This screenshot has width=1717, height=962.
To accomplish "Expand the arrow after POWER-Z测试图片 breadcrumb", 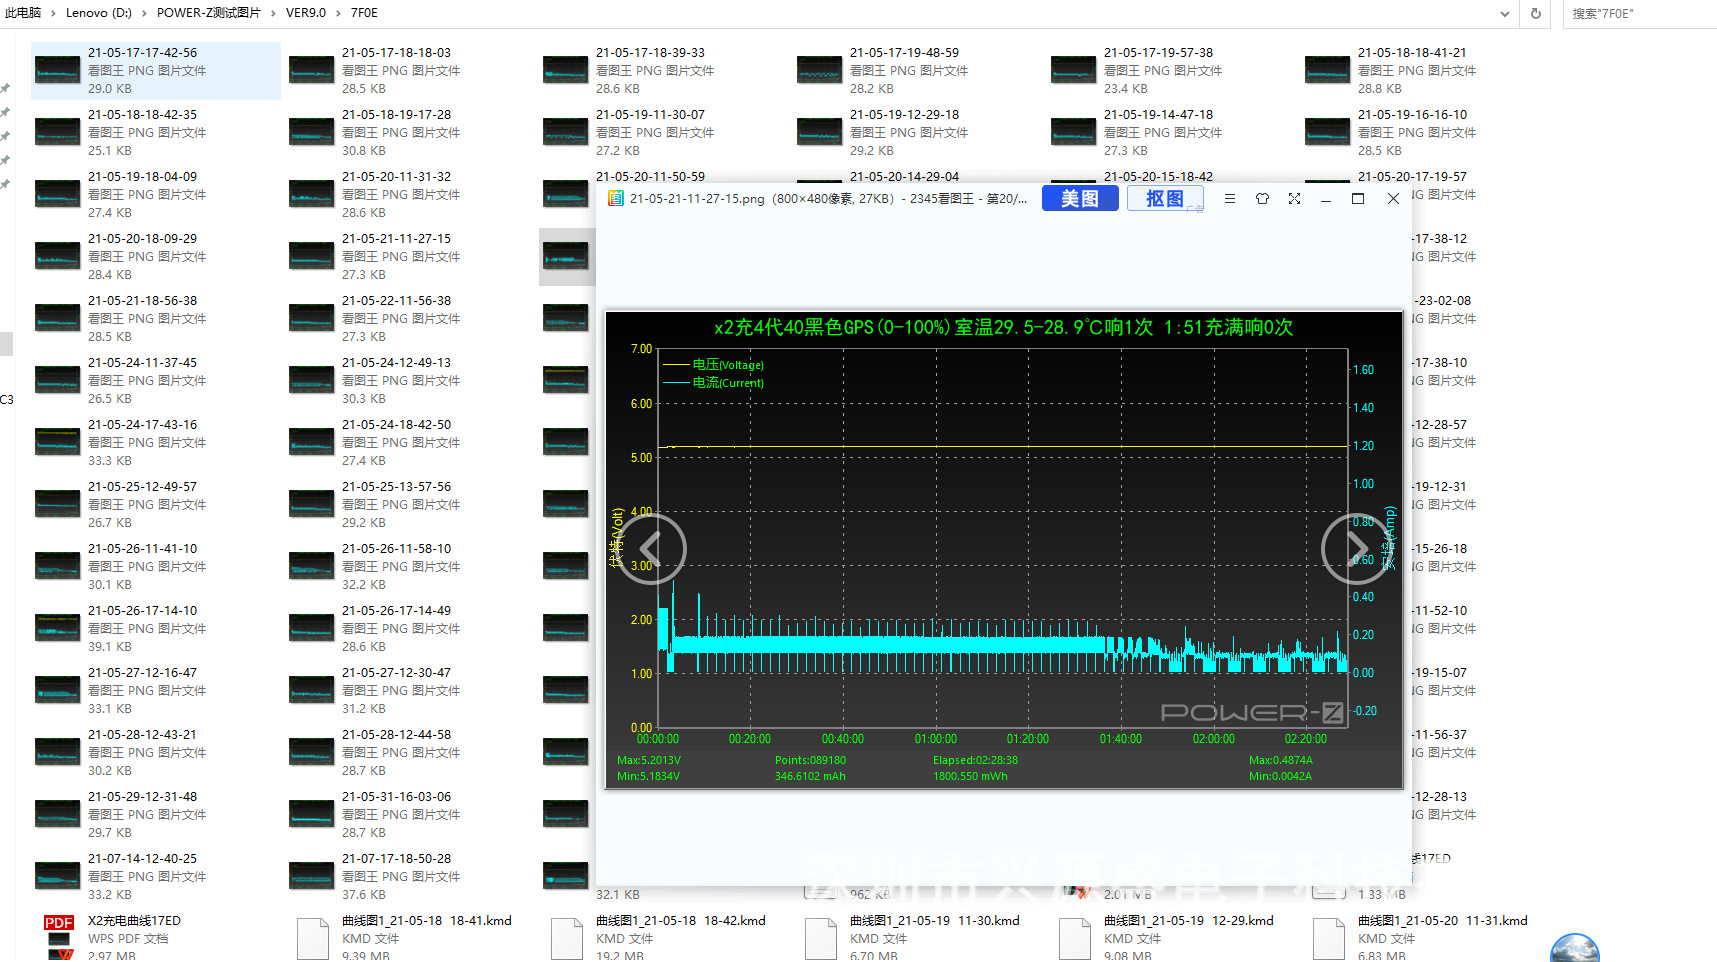I will coord(273,13).
